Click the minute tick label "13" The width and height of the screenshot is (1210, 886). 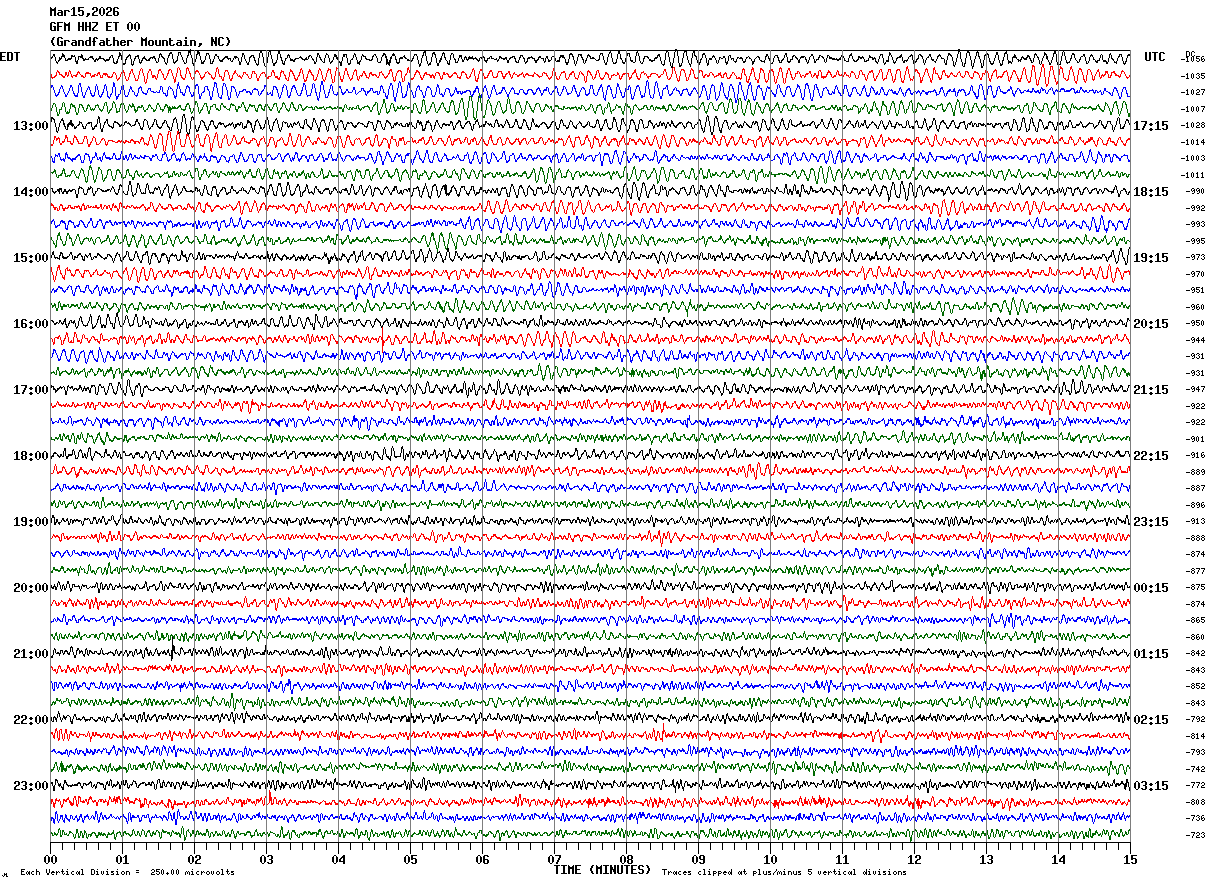click(986, 859)
